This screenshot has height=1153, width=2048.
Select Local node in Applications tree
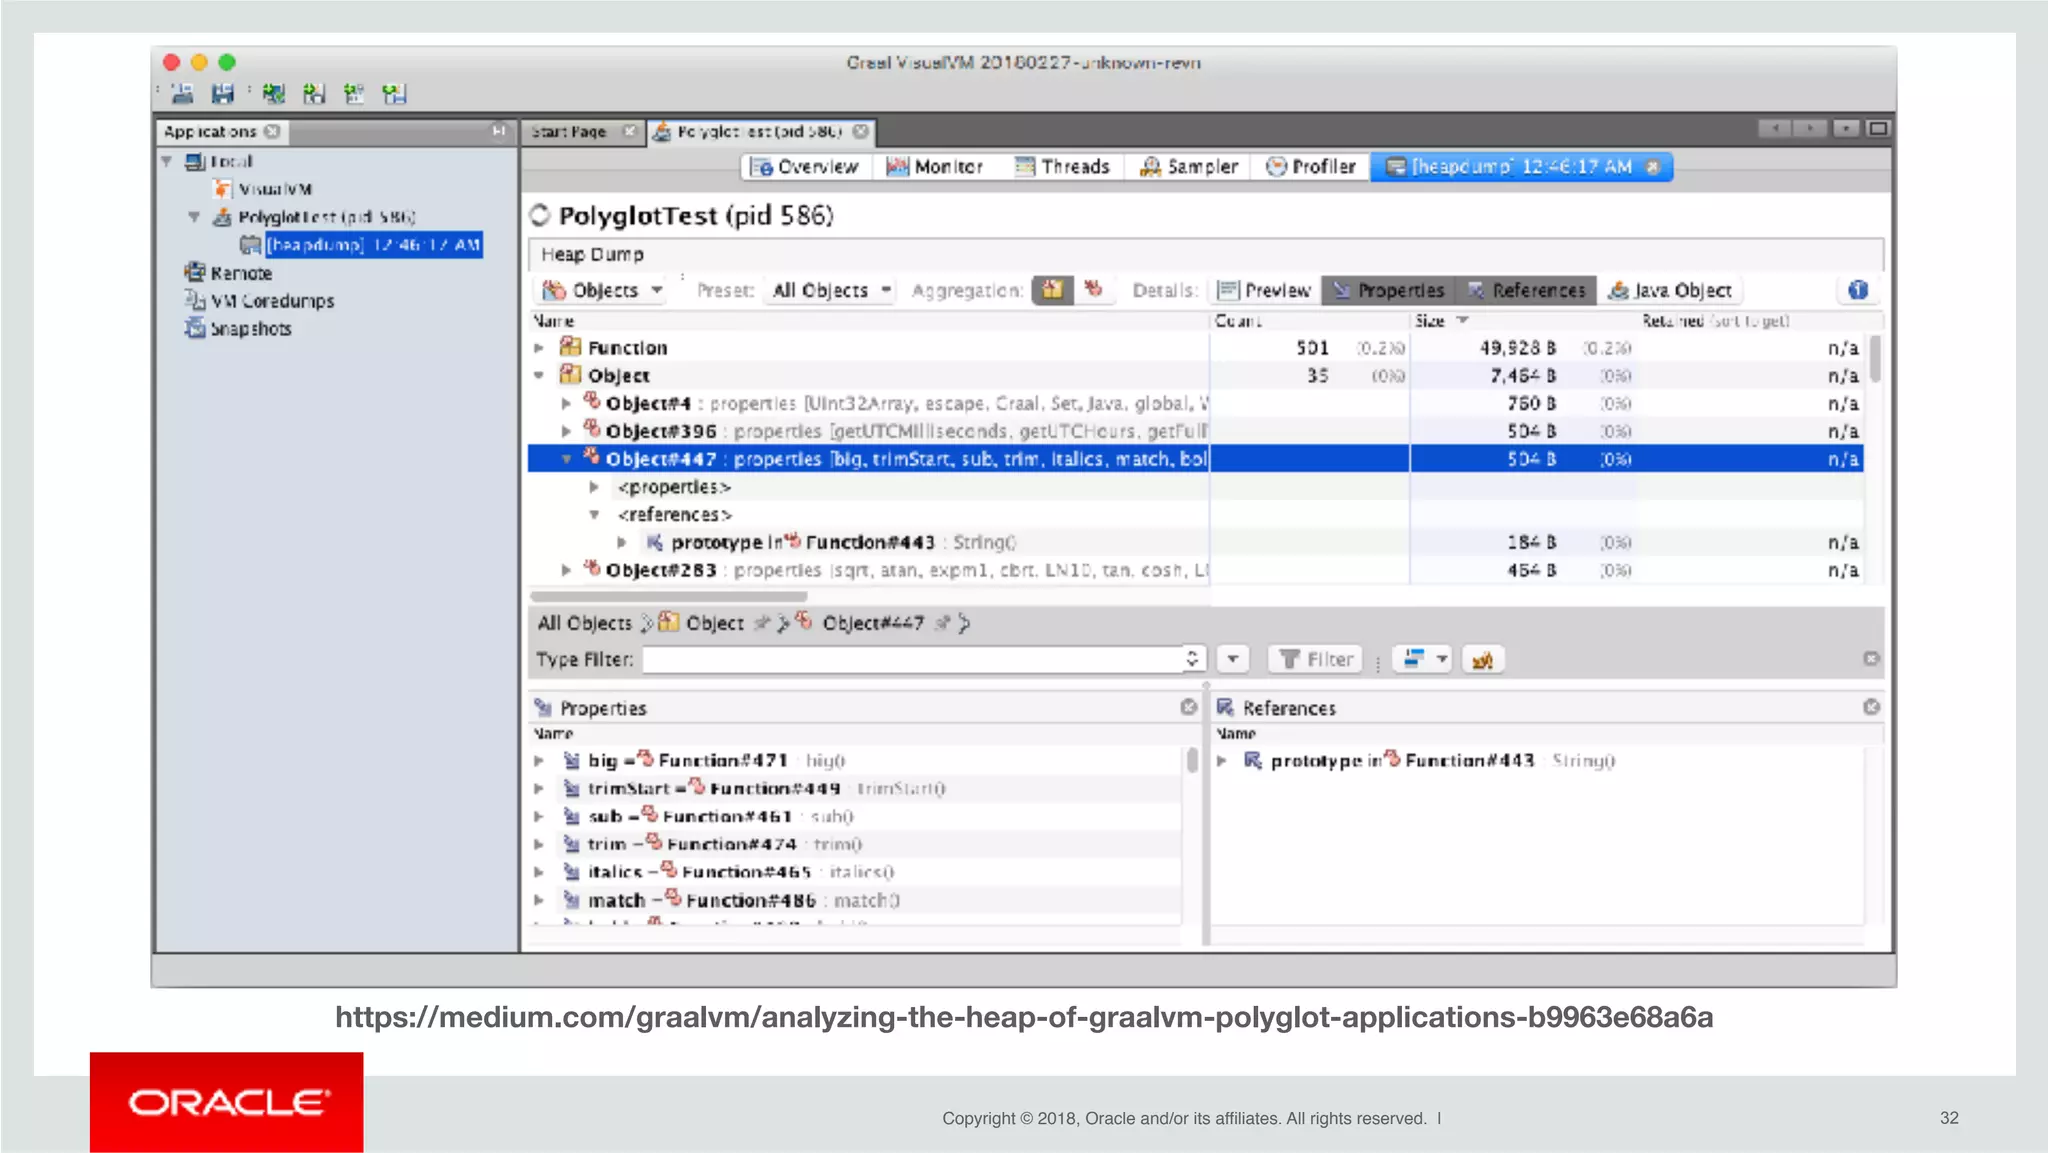pyautogui.click(x=231, y=161)
